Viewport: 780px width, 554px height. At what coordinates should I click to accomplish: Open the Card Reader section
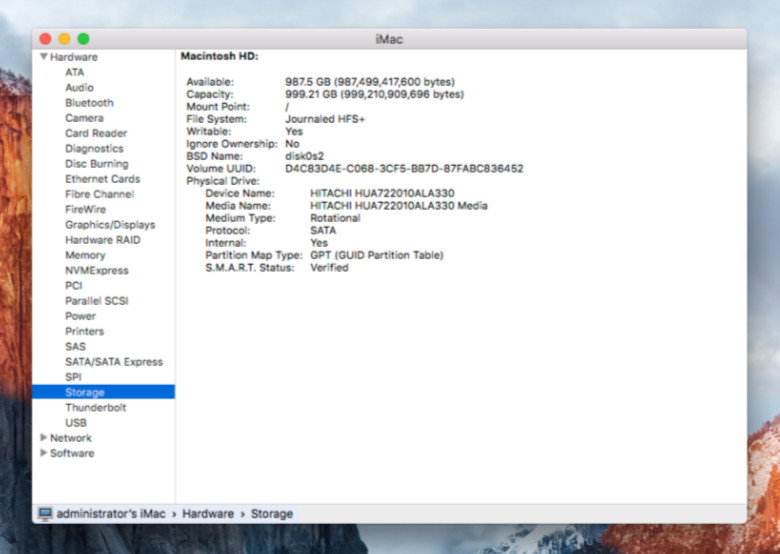(96, 133)
